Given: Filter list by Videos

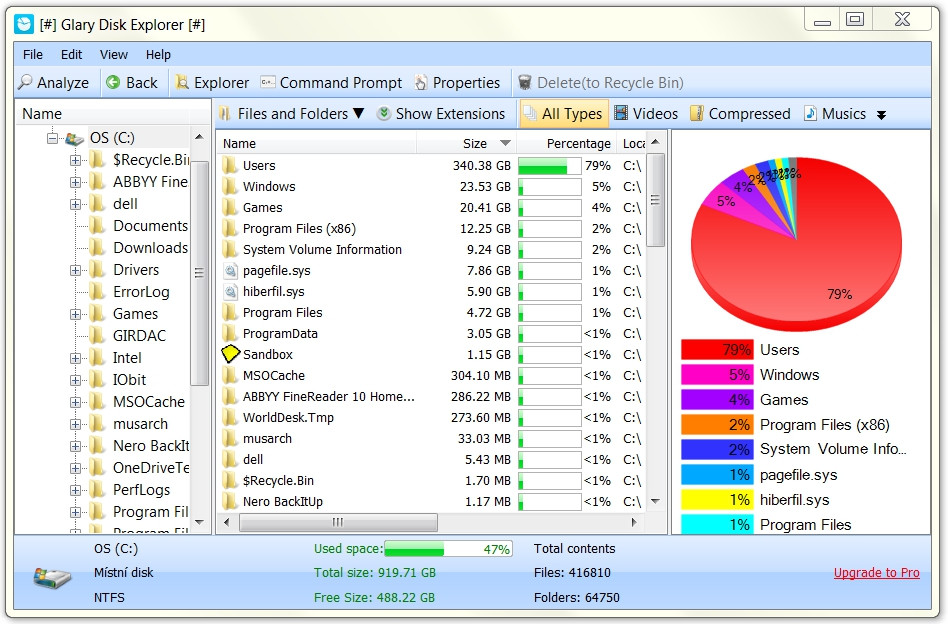Looking at the screenshot, I should pyautogui.click(x=646, y=114).
